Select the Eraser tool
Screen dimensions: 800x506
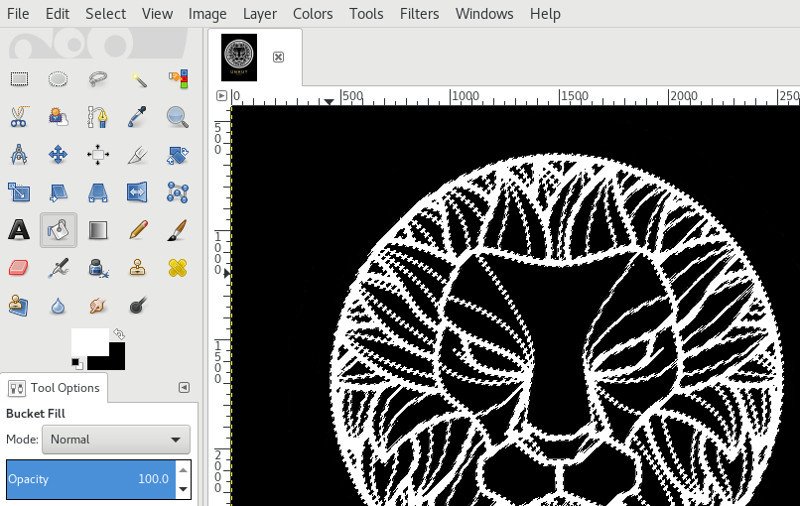tap(19, 268)
